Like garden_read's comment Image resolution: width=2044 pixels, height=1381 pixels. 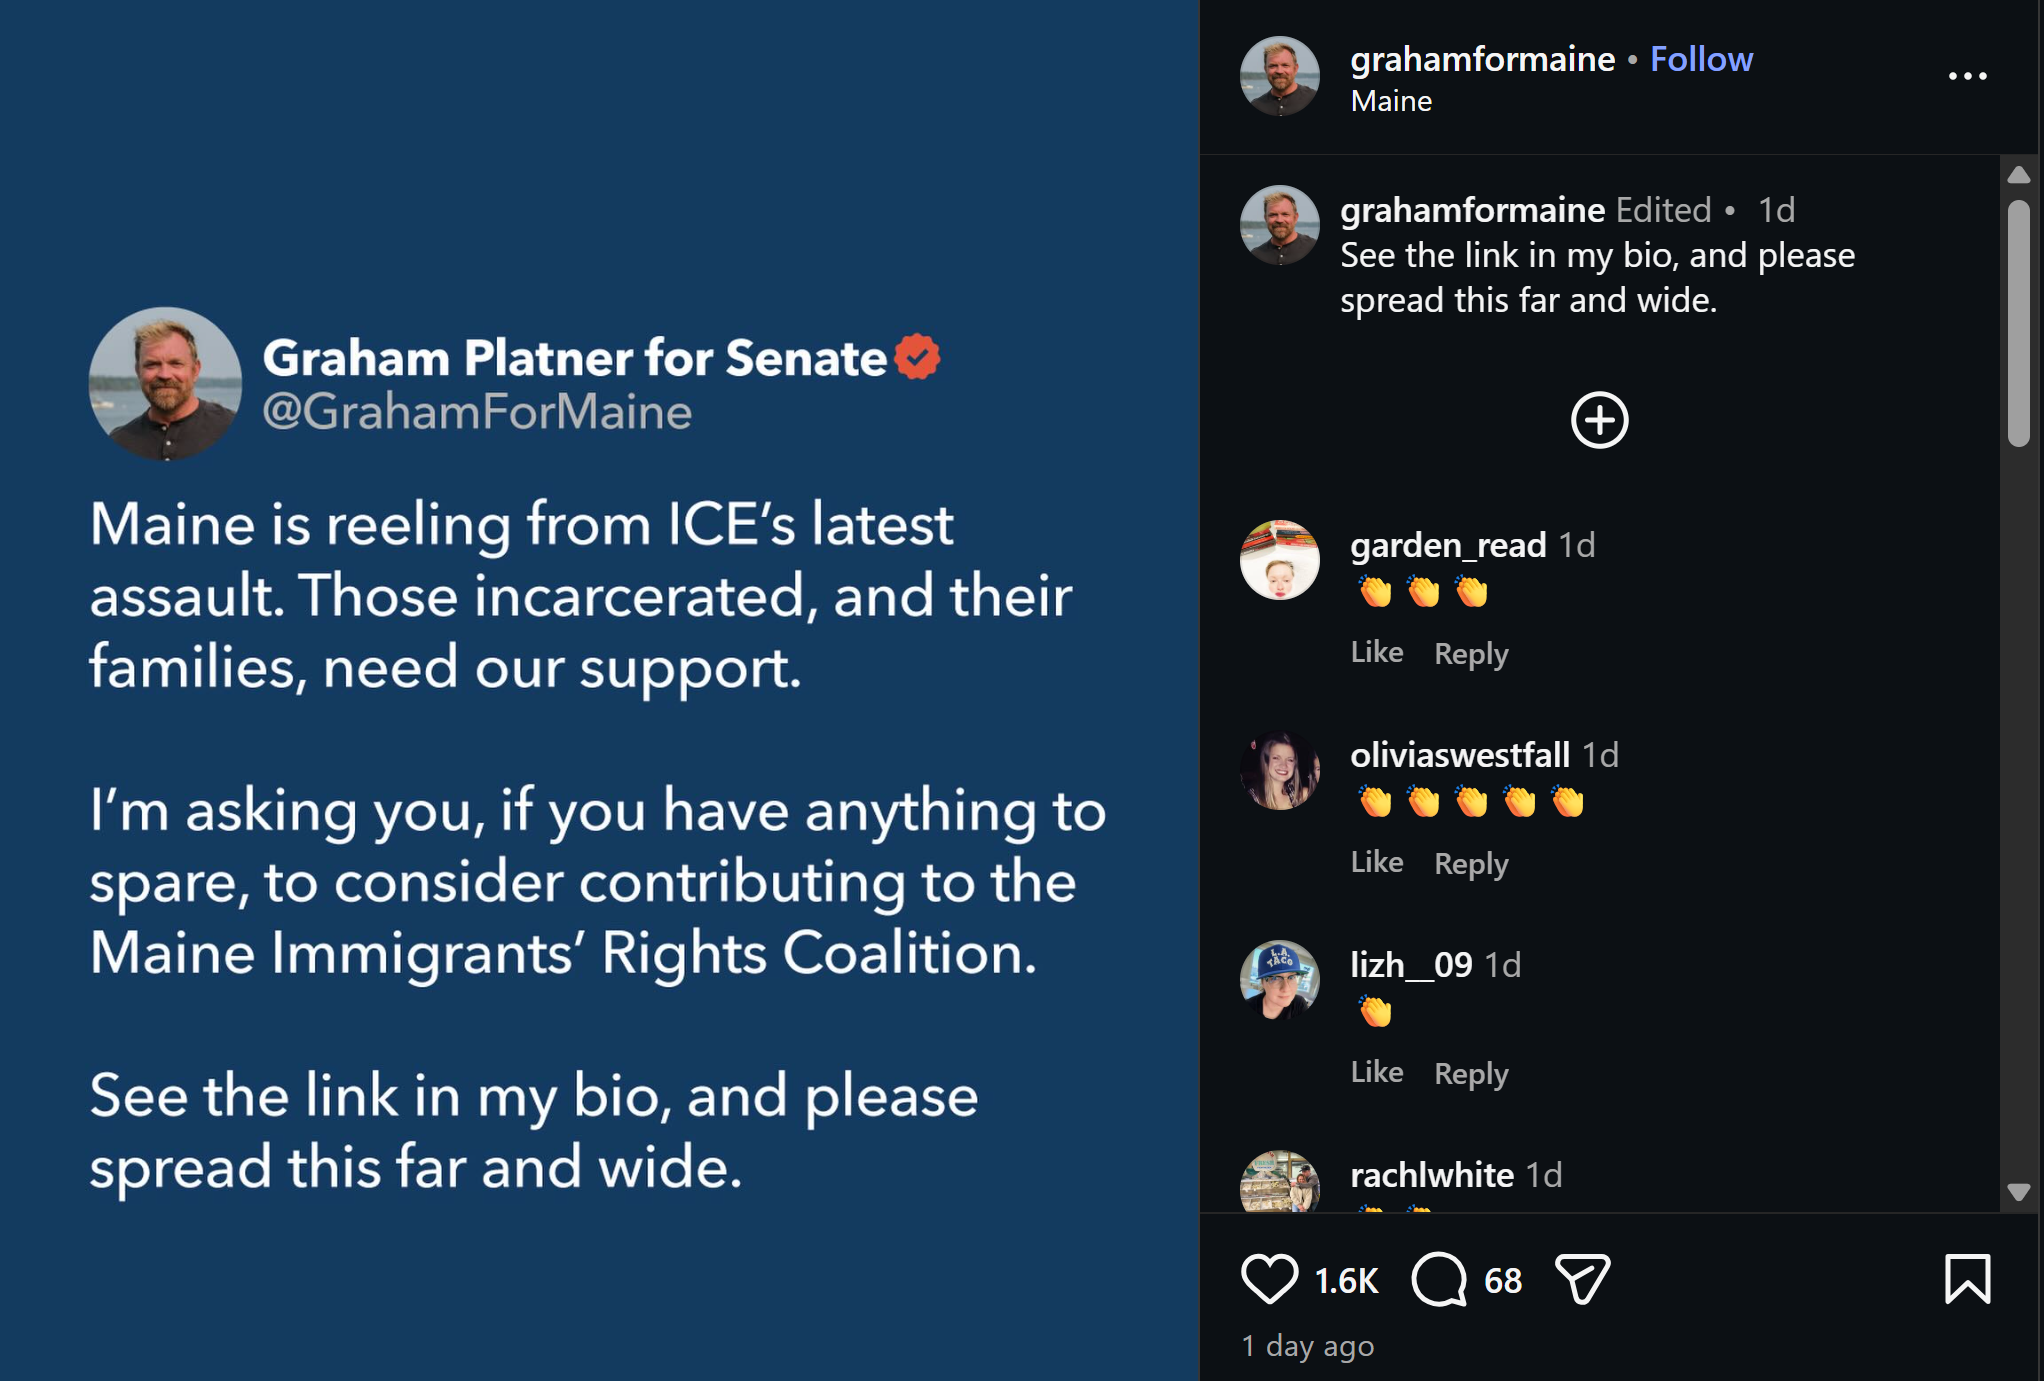click(1376, 652)
